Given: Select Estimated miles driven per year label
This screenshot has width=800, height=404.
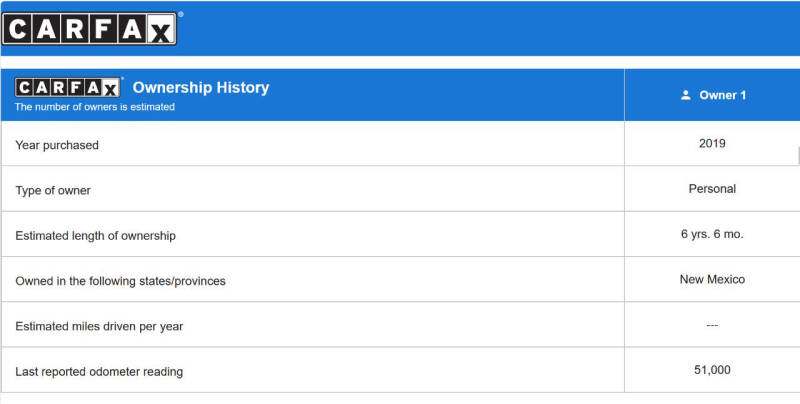Looking at the screenshot, I should coord(99,326).
